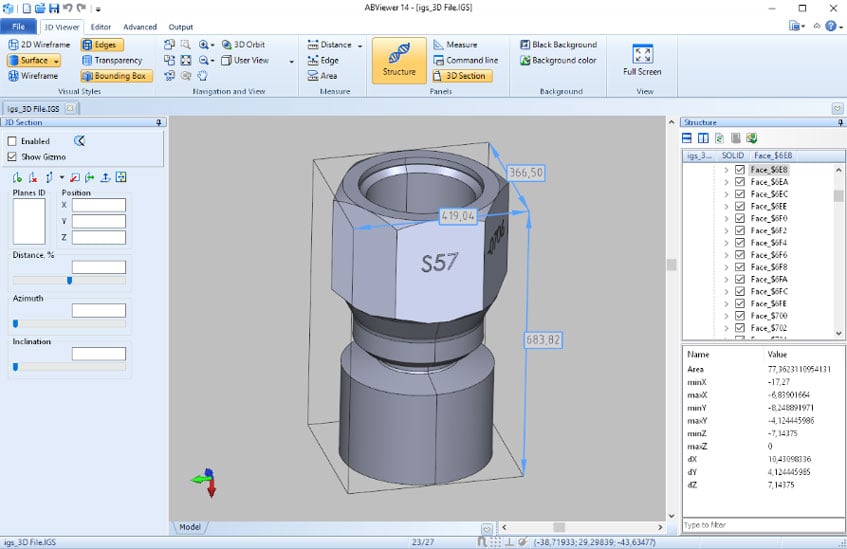The image size is (847, 549).
Task: Enable the Transparency visual style
Action: pyautogui.click(x=112, y=60)
